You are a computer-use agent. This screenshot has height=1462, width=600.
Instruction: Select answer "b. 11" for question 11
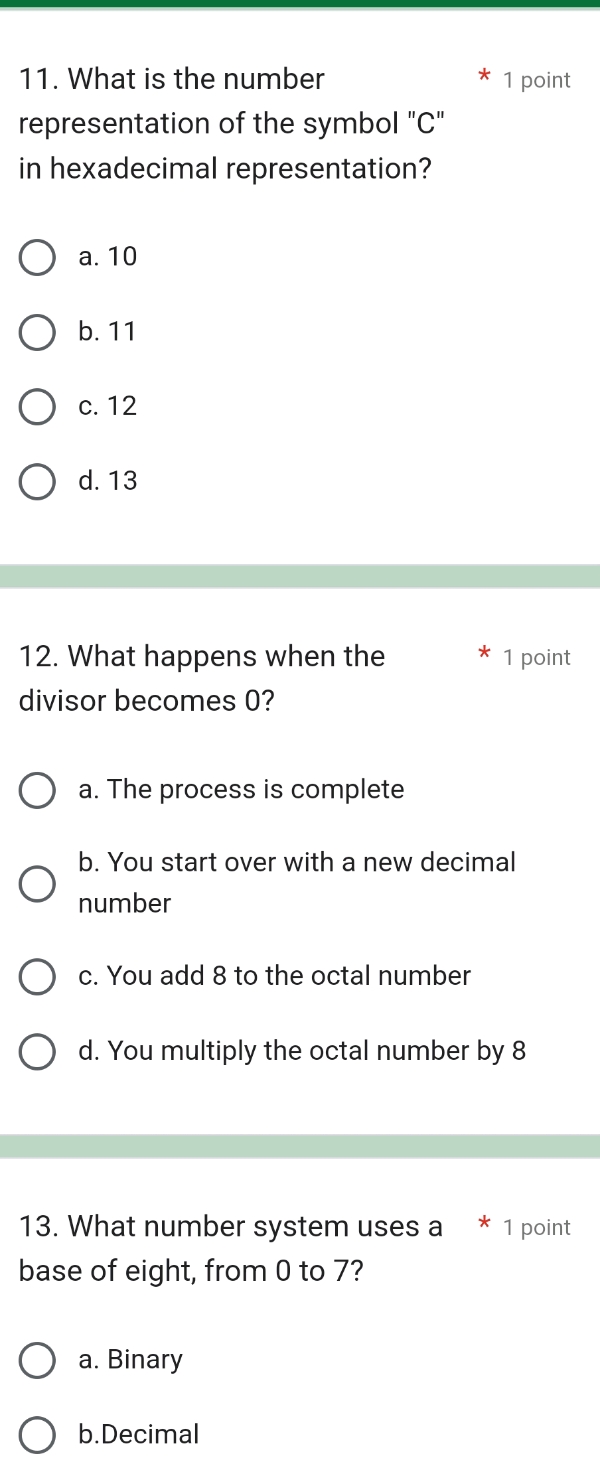click(x=37, y=332)
